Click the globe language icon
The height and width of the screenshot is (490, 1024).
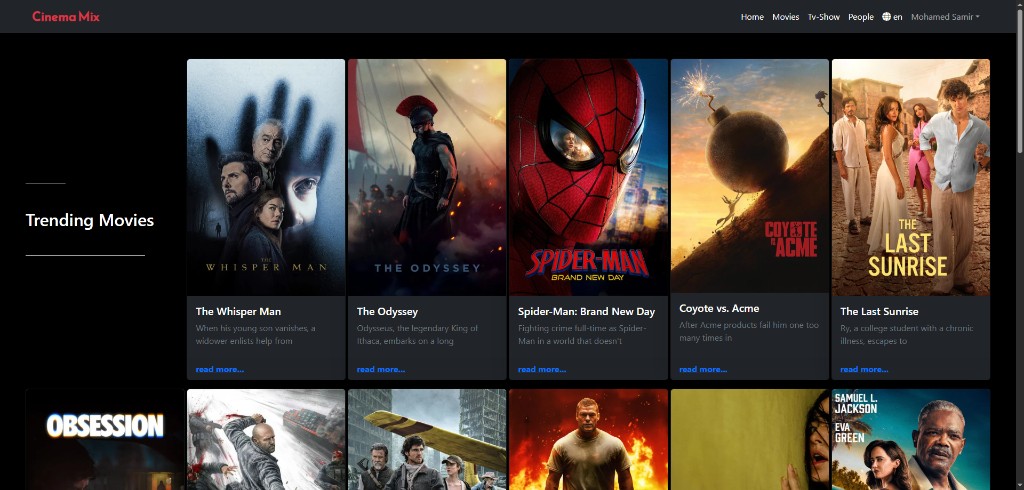pyautogui.click(x=886, y=17)
